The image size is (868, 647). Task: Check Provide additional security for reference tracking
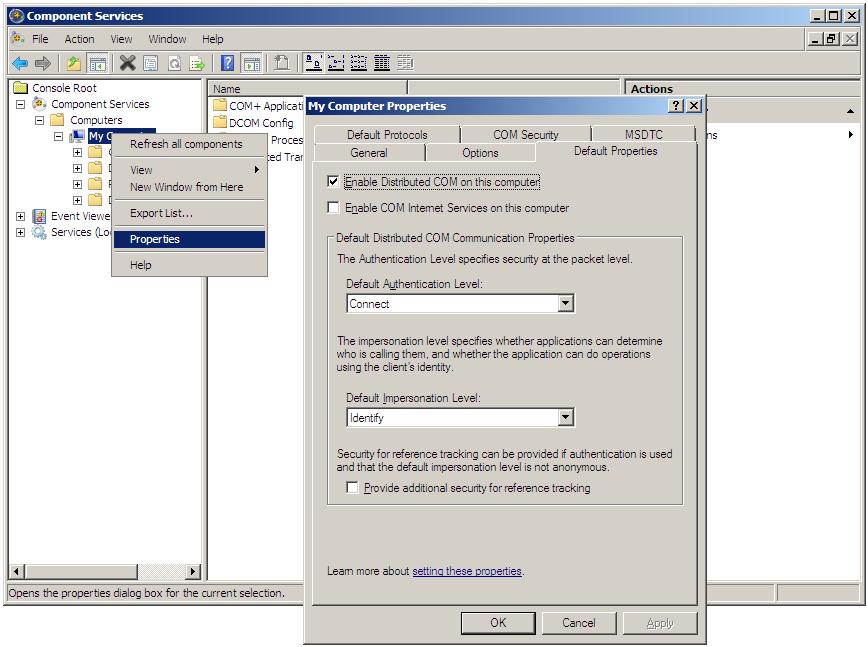[x=351, y=487]
